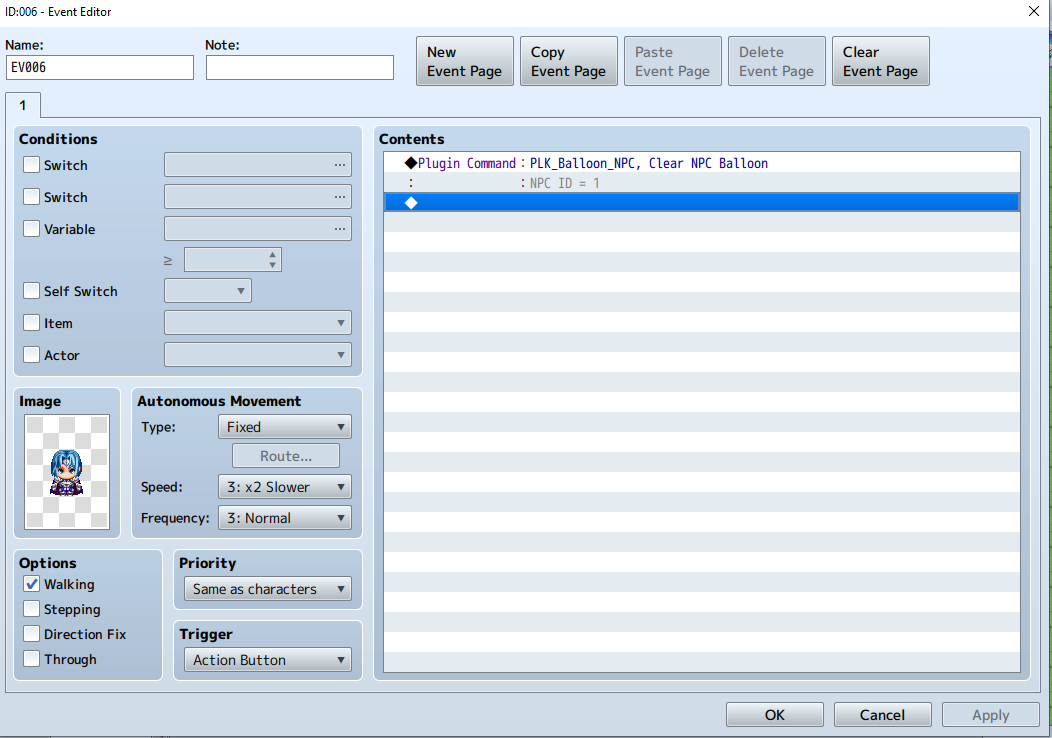
Task: Expand the Speed dropdown showing x2 Slower
Action: tap(284, 487)
